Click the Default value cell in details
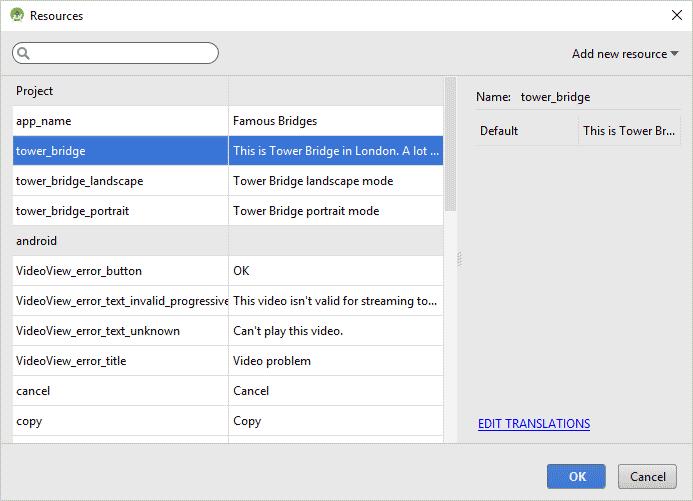 (630, 131)
